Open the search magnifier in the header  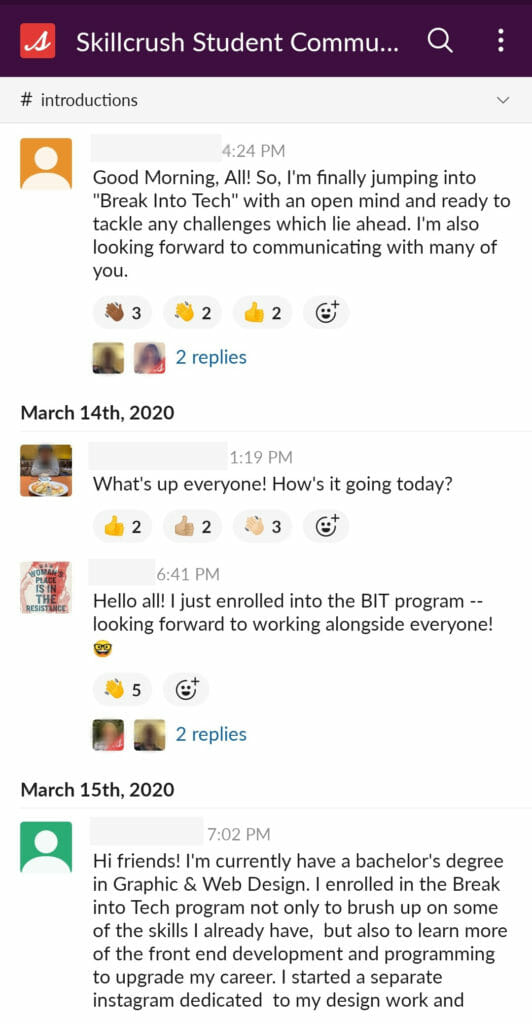440,40
